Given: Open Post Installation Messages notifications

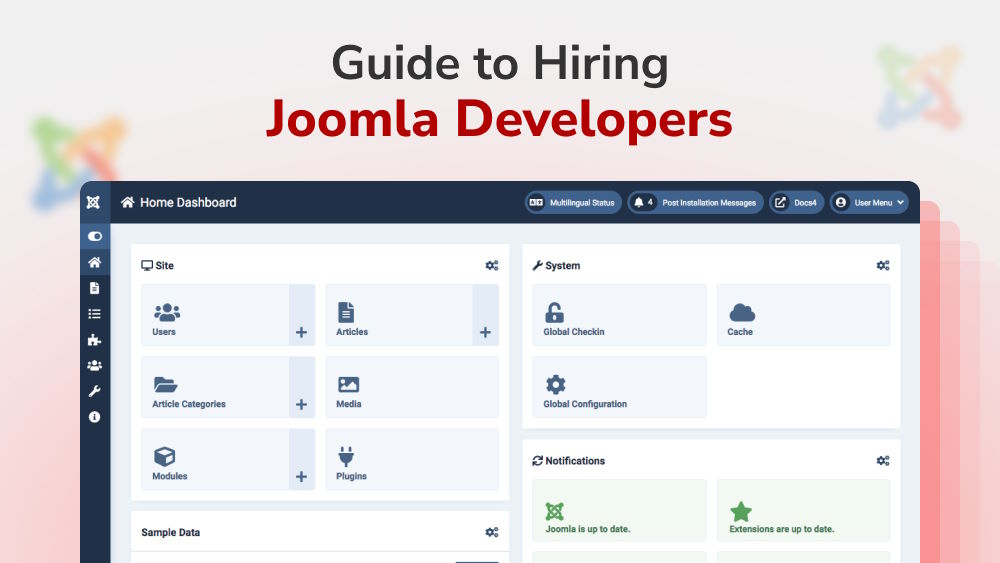Looking at the screenshot, I should [695, 203].
